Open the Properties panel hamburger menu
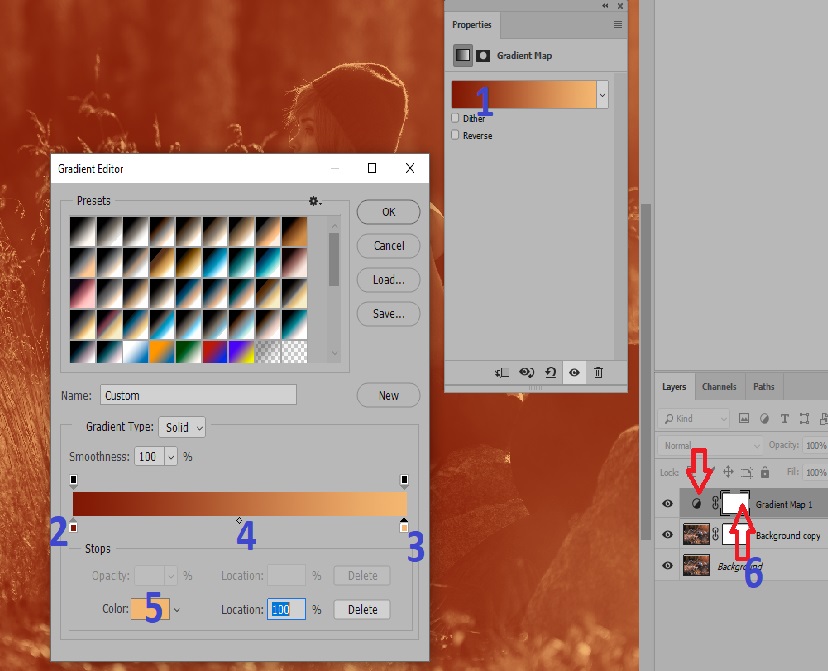828x671 pixels. click(x=618, y=24)
